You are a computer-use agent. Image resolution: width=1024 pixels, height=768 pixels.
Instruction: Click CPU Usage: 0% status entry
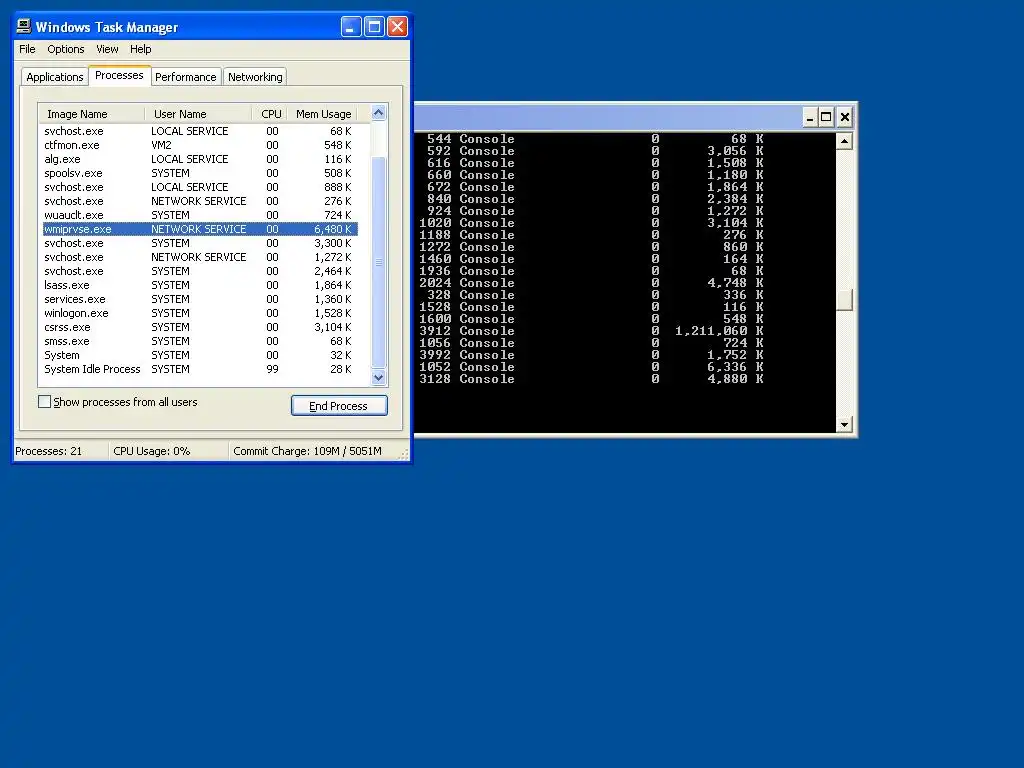tap(152, 451)
